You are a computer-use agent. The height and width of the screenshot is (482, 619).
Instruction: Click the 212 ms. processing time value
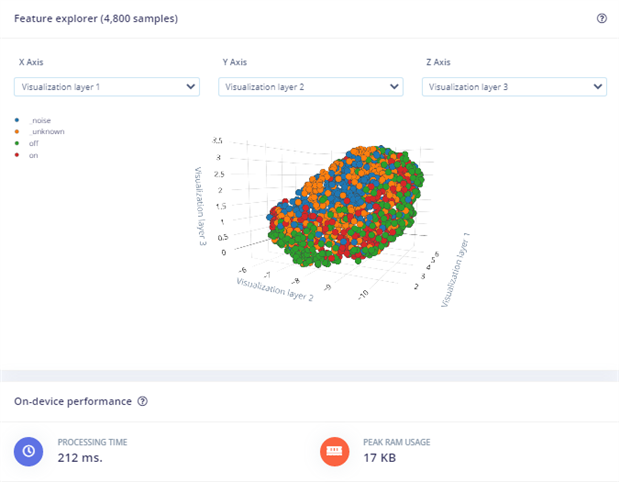point(80,458)
